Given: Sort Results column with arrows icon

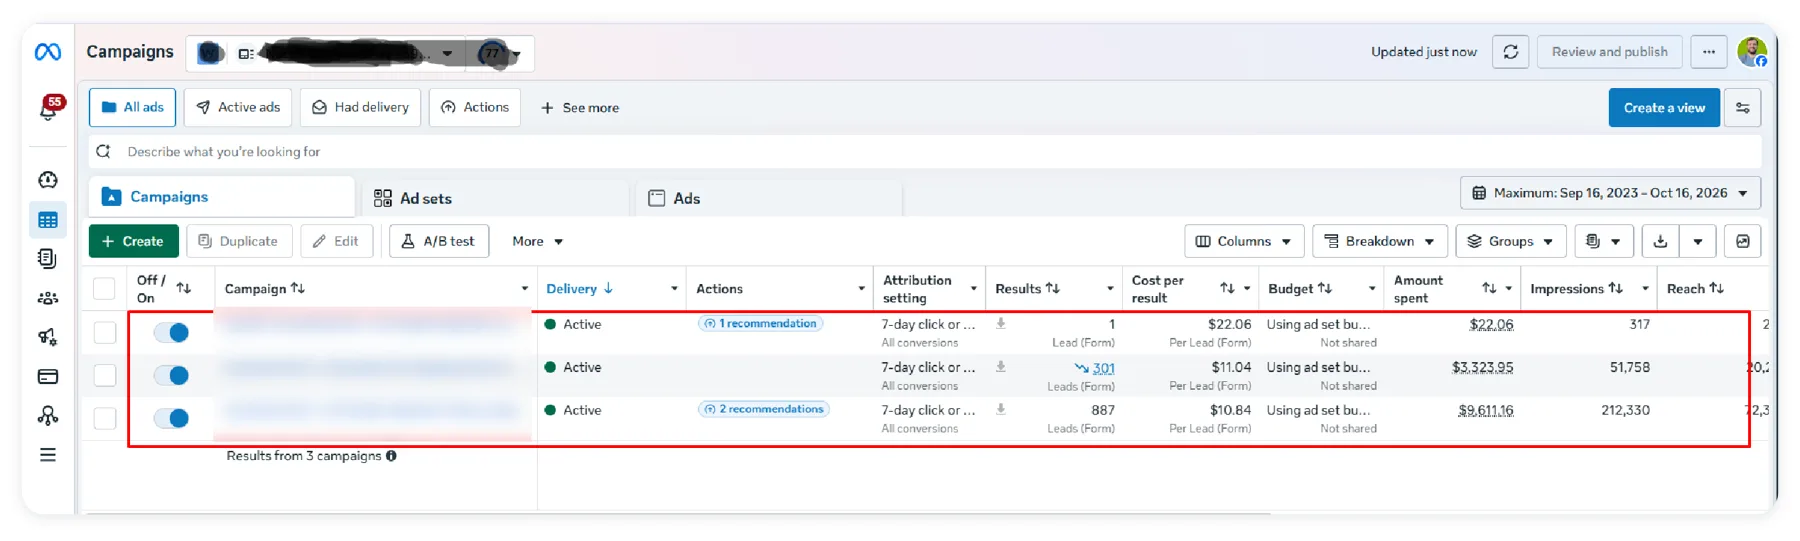Looking at the screenshot, I should (x=1053, y=288).
